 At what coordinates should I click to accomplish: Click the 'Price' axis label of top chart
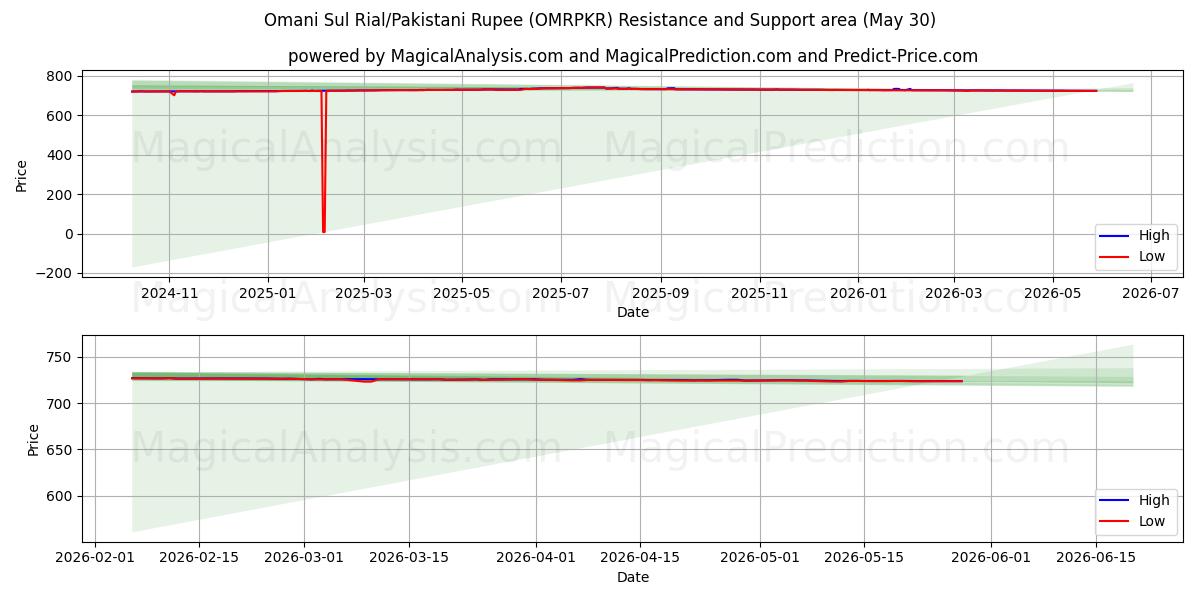pyautogui.click(x=22, y=174)
